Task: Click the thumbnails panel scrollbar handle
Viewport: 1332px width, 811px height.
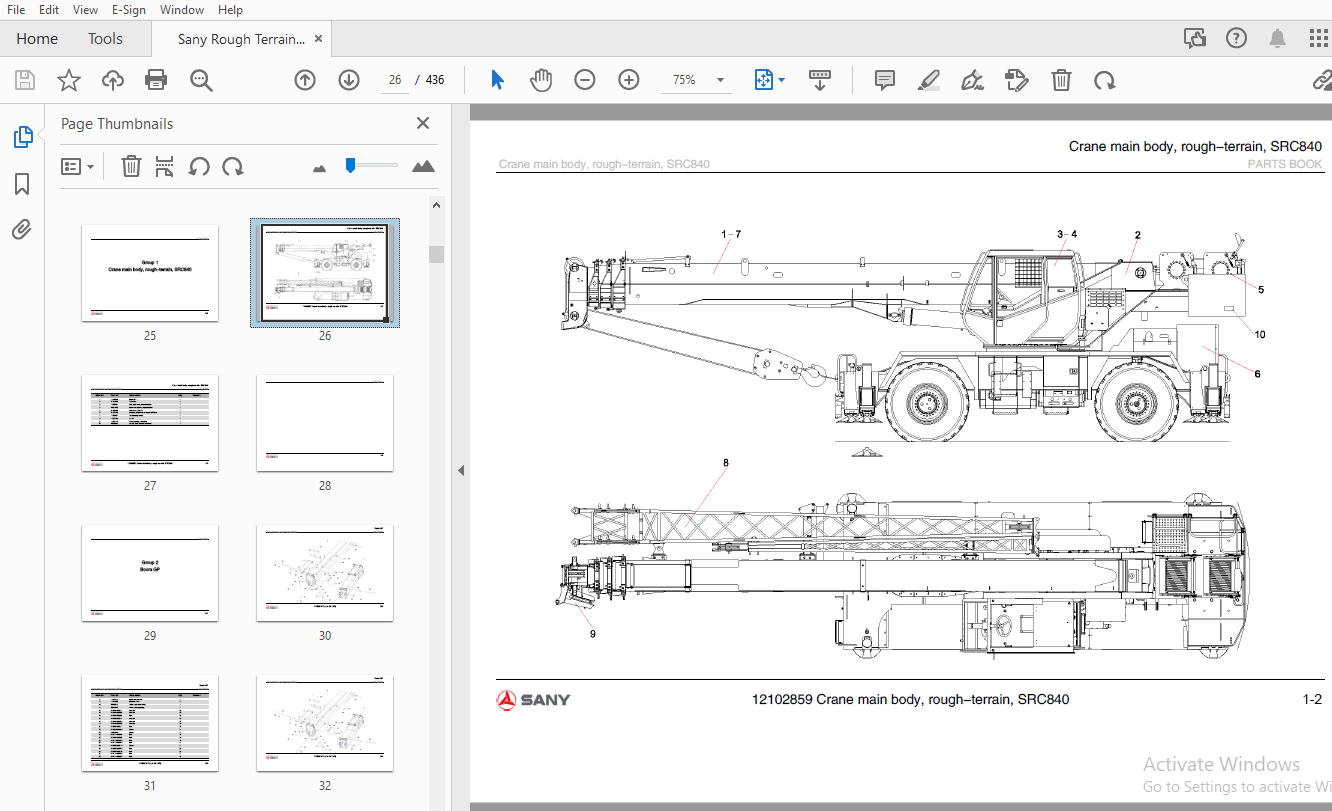Action: coord(436,254)
